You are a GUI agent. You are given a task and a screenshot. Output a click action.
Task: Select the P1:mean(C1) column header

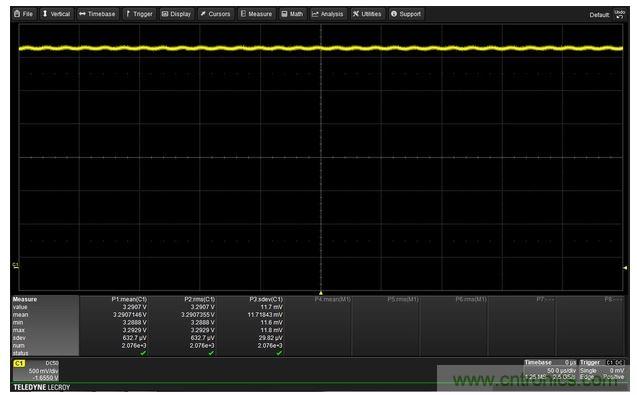(x=129, y=299)
